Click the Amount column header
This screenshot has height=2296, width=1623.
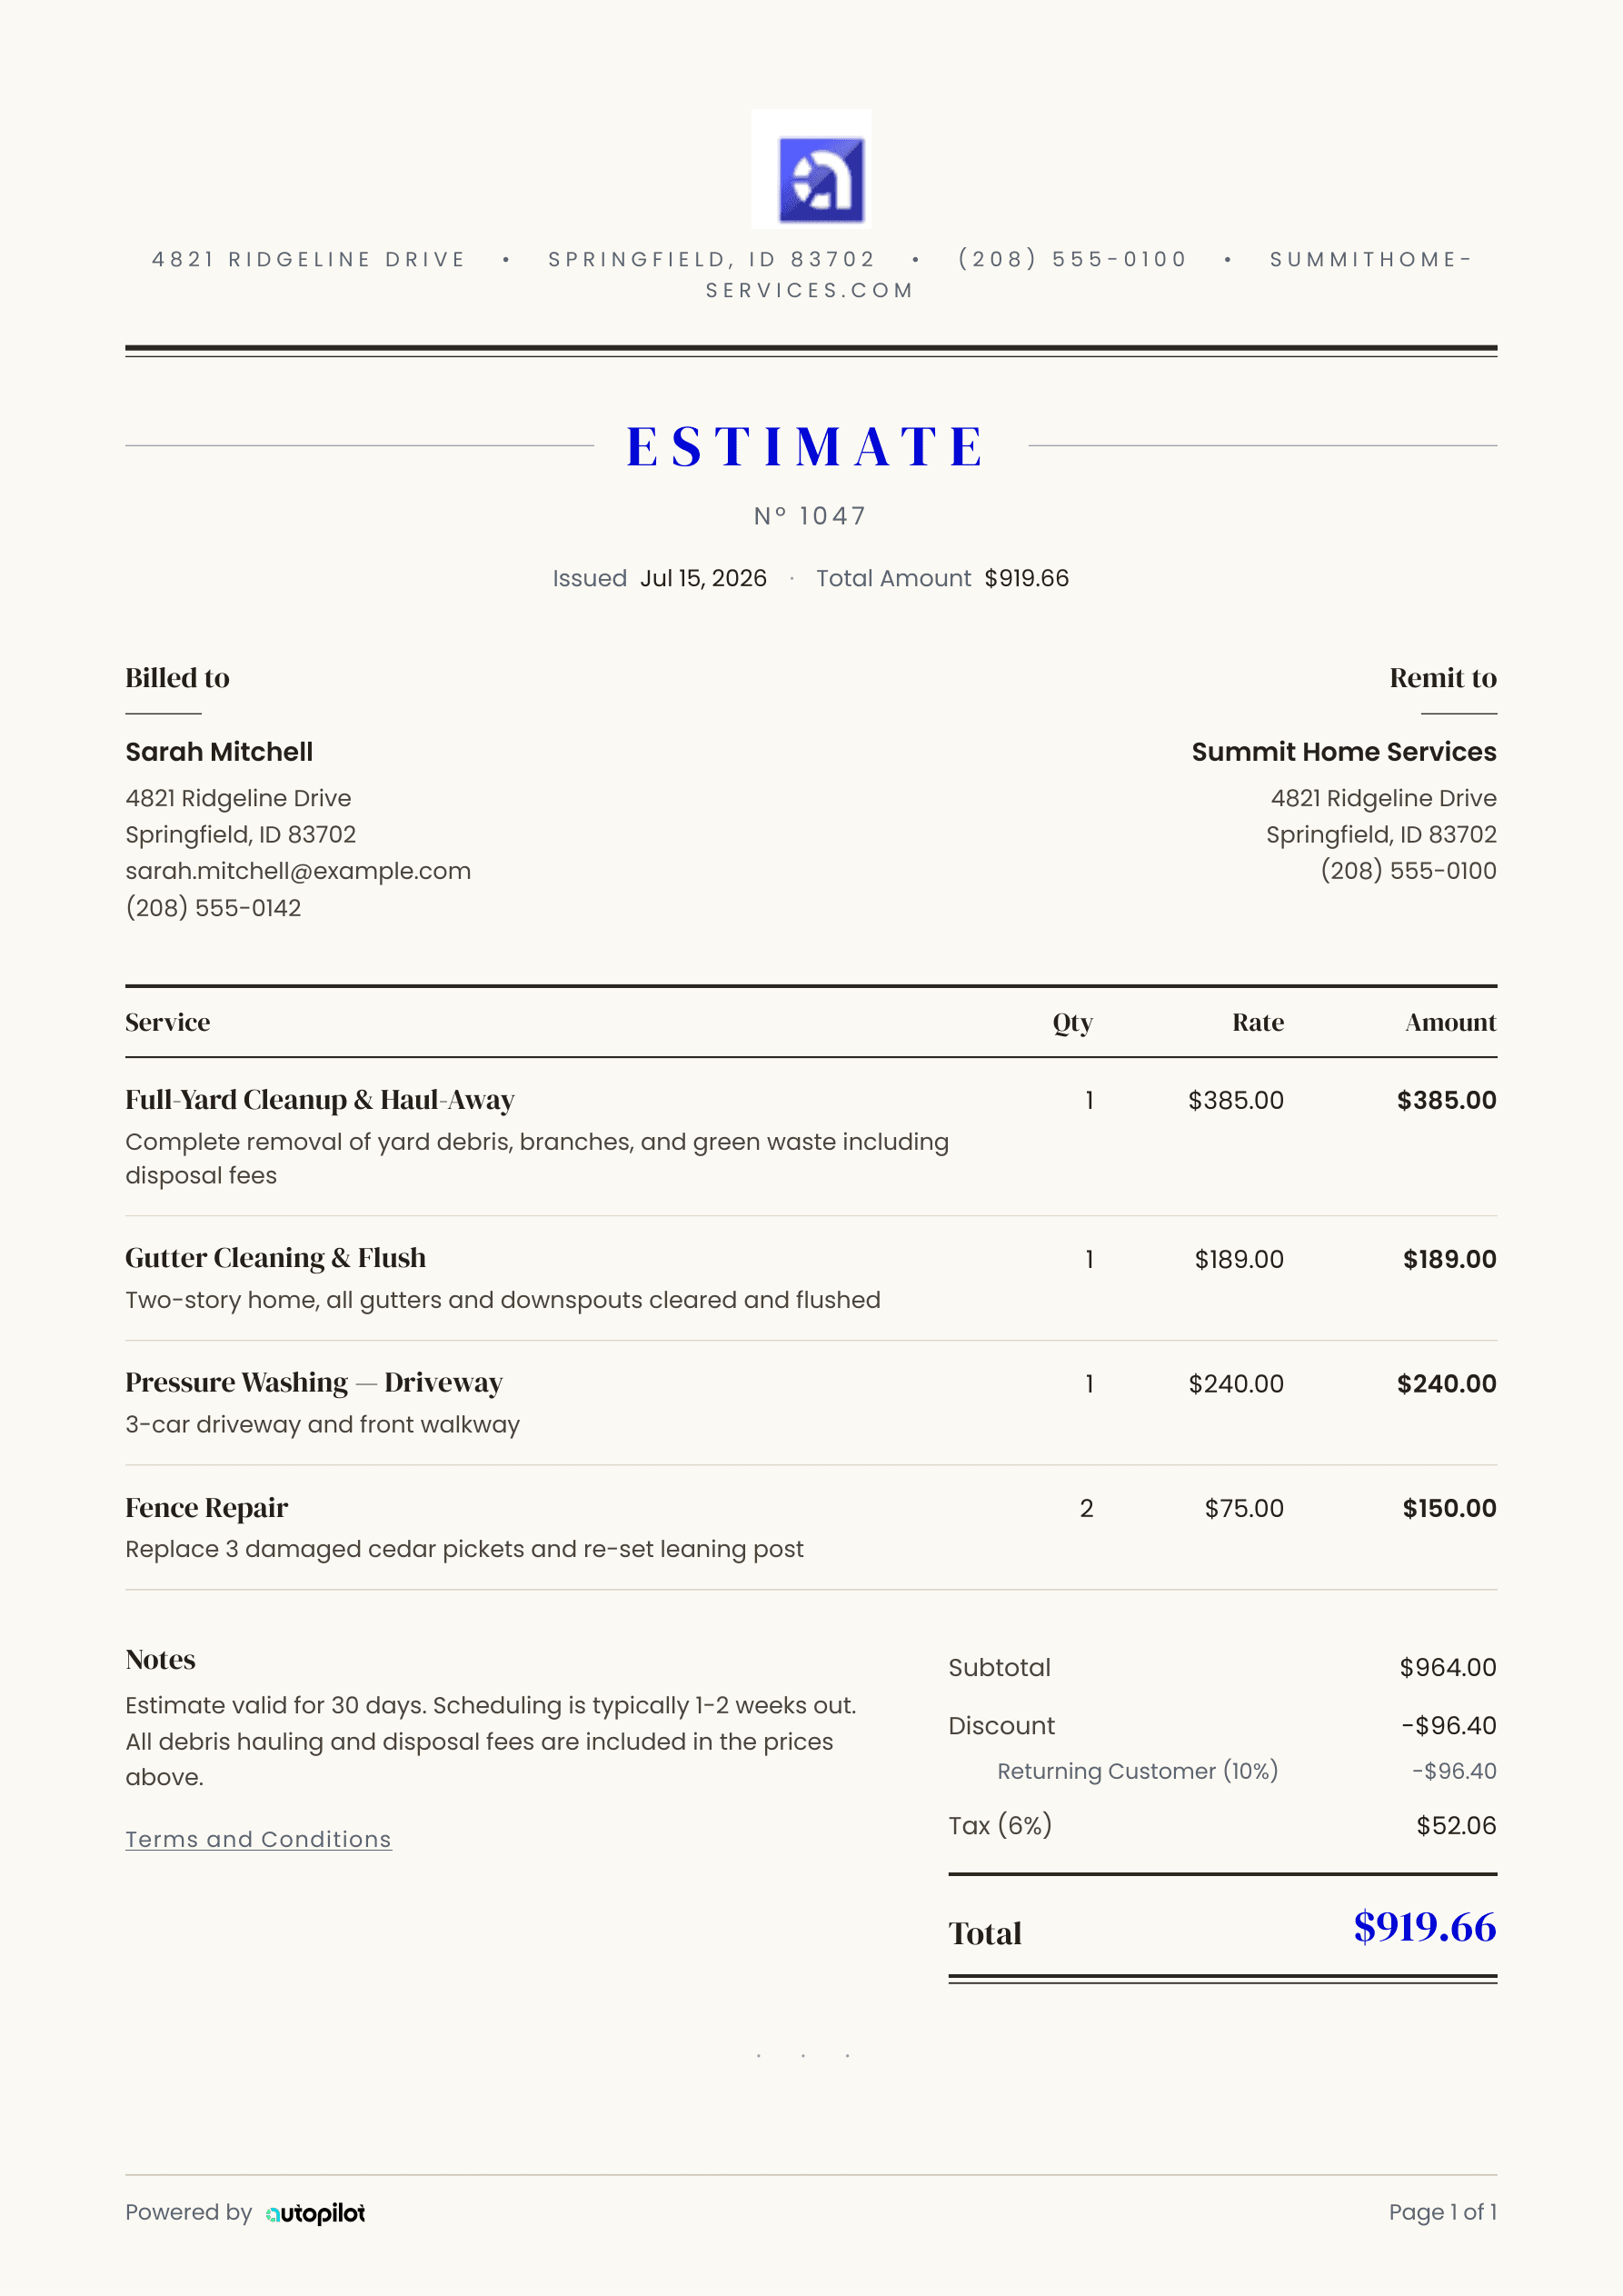[x=1450, y=1022]
